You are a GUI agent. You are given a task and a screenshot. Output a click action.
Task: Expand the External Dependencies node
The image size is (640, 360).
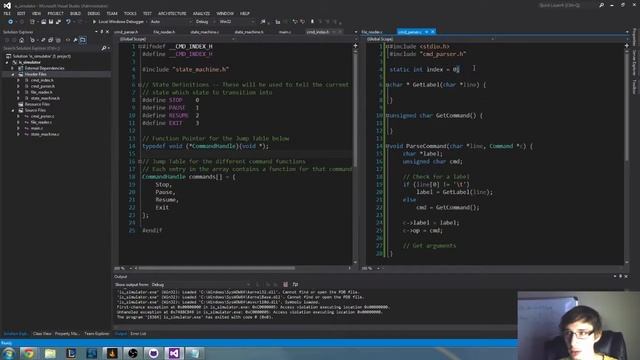click(13, 69)
